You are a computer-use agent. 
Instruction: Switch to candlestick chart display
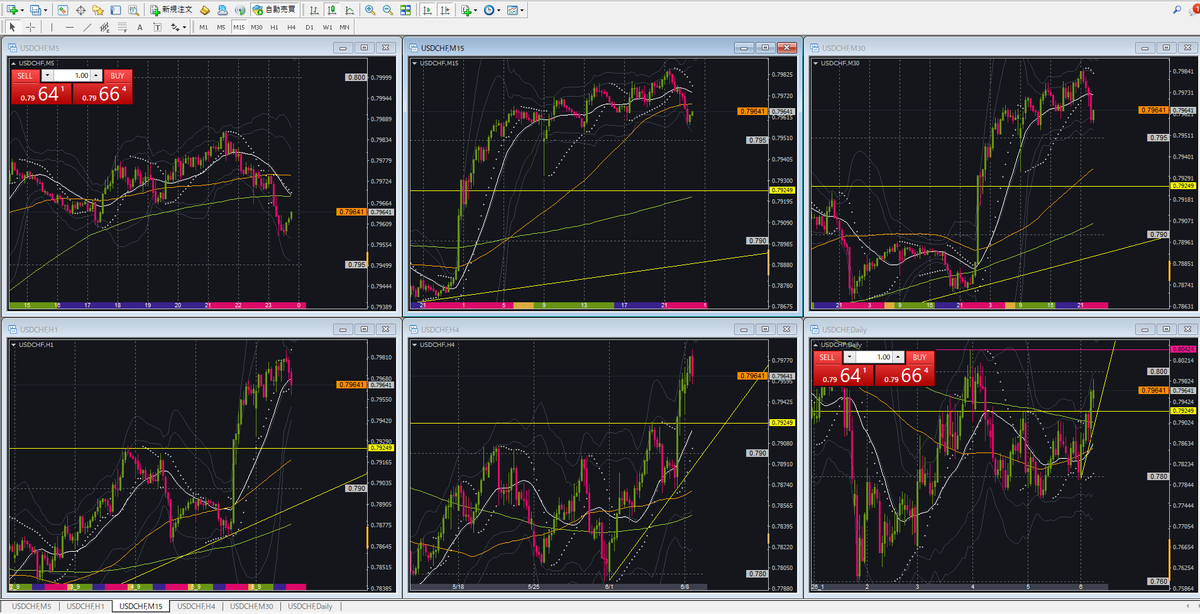(x=332, y=9)
